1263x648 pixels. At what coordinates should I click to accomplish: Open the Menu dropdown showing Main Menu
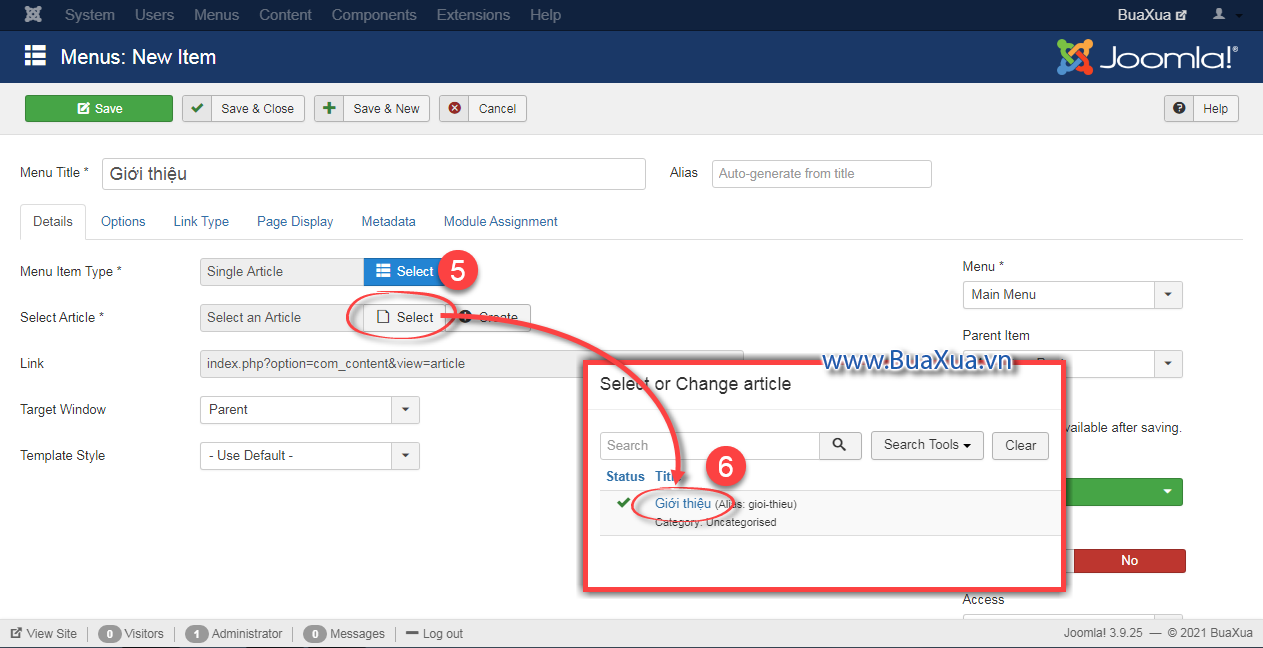click(x=1072, y=294)
